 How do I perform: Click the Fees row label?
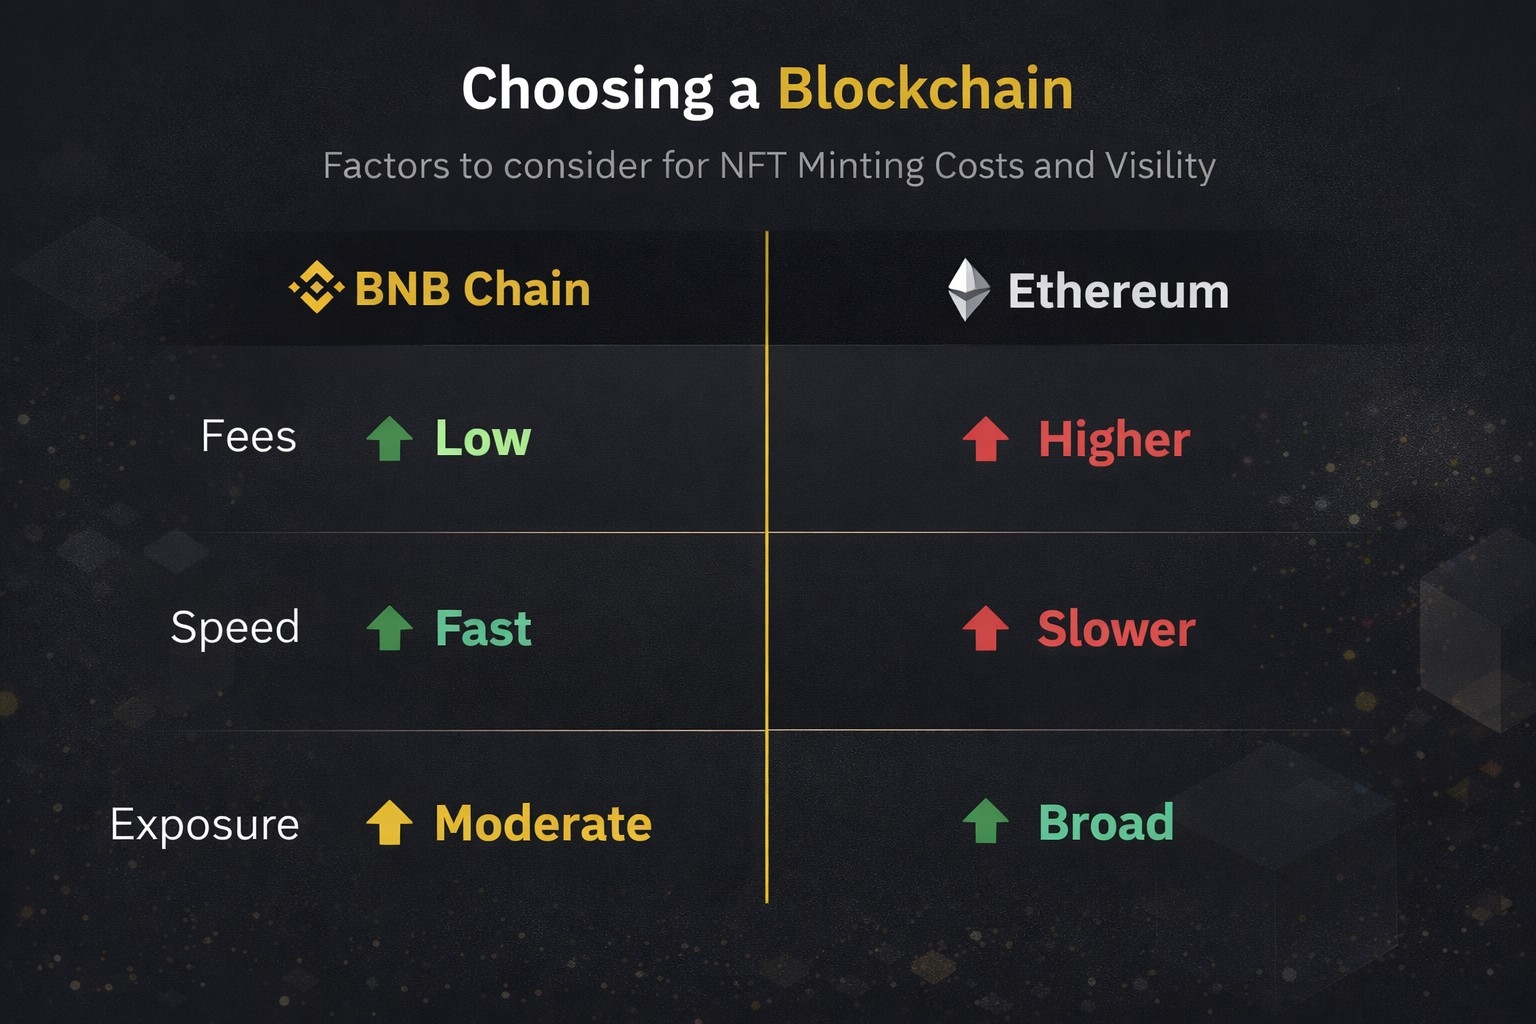pos(248,437)
